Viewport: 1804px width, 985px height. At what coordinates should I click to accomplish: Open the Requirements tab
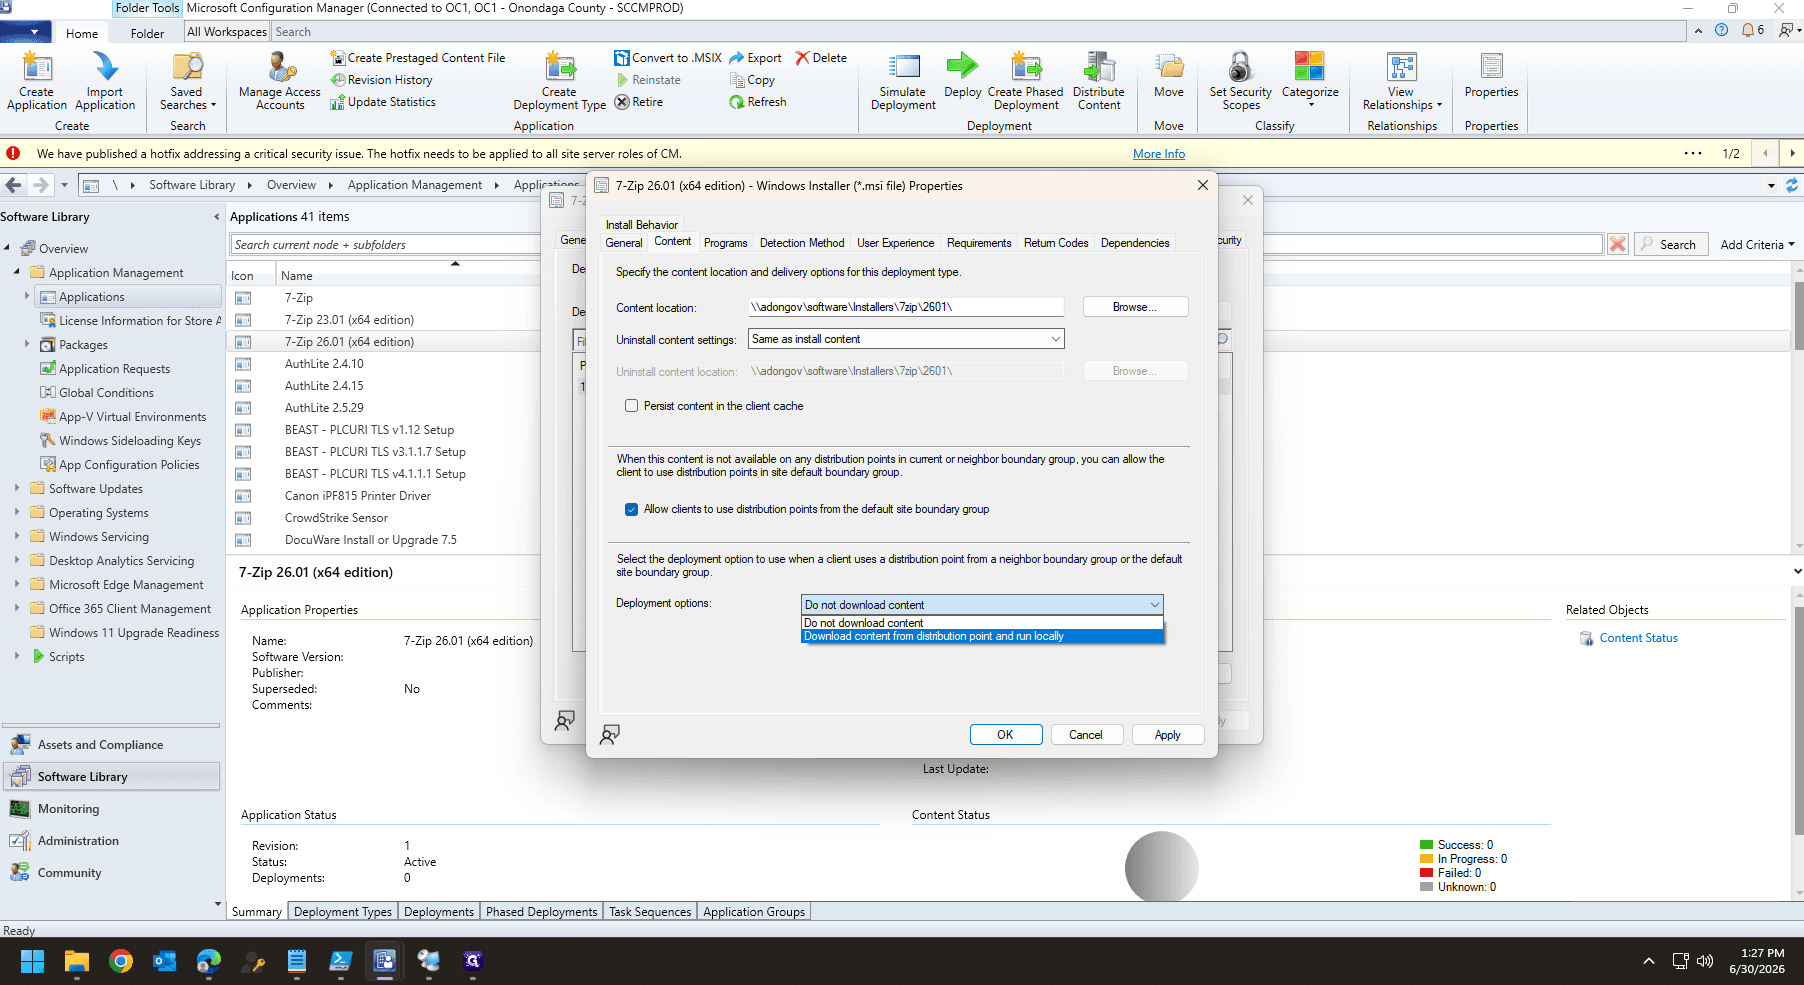979,243
